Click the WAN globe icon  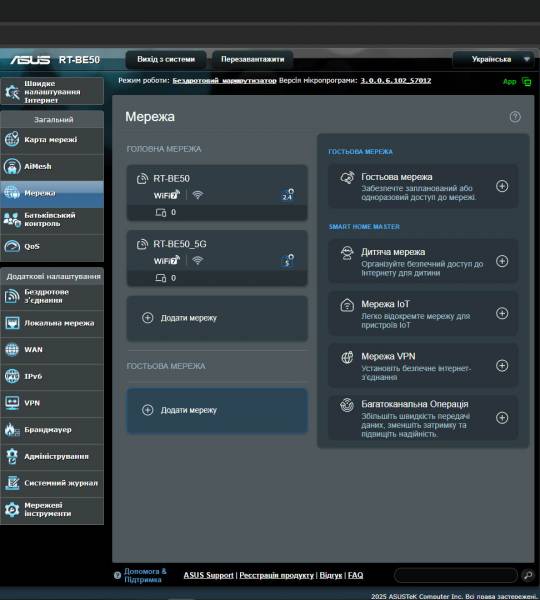click(x=12, y=349)
